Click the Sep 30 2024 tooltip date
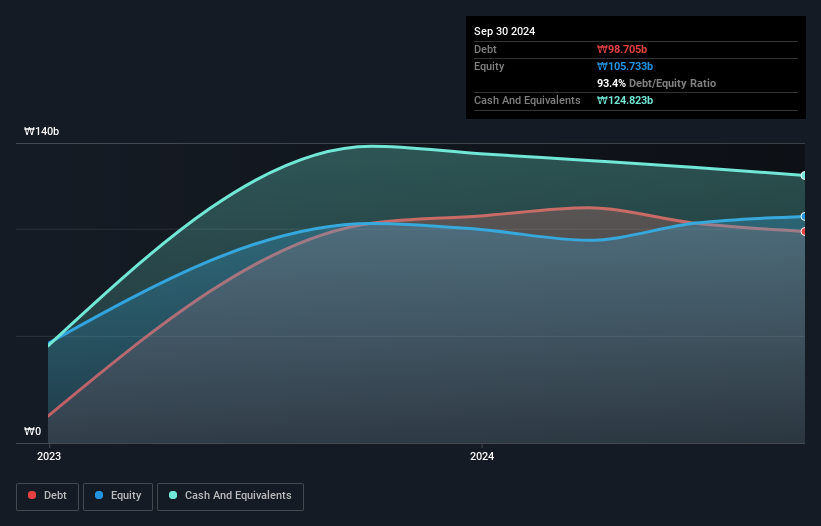The height and width of the screenshot is (526, 821). click(504, 31)
